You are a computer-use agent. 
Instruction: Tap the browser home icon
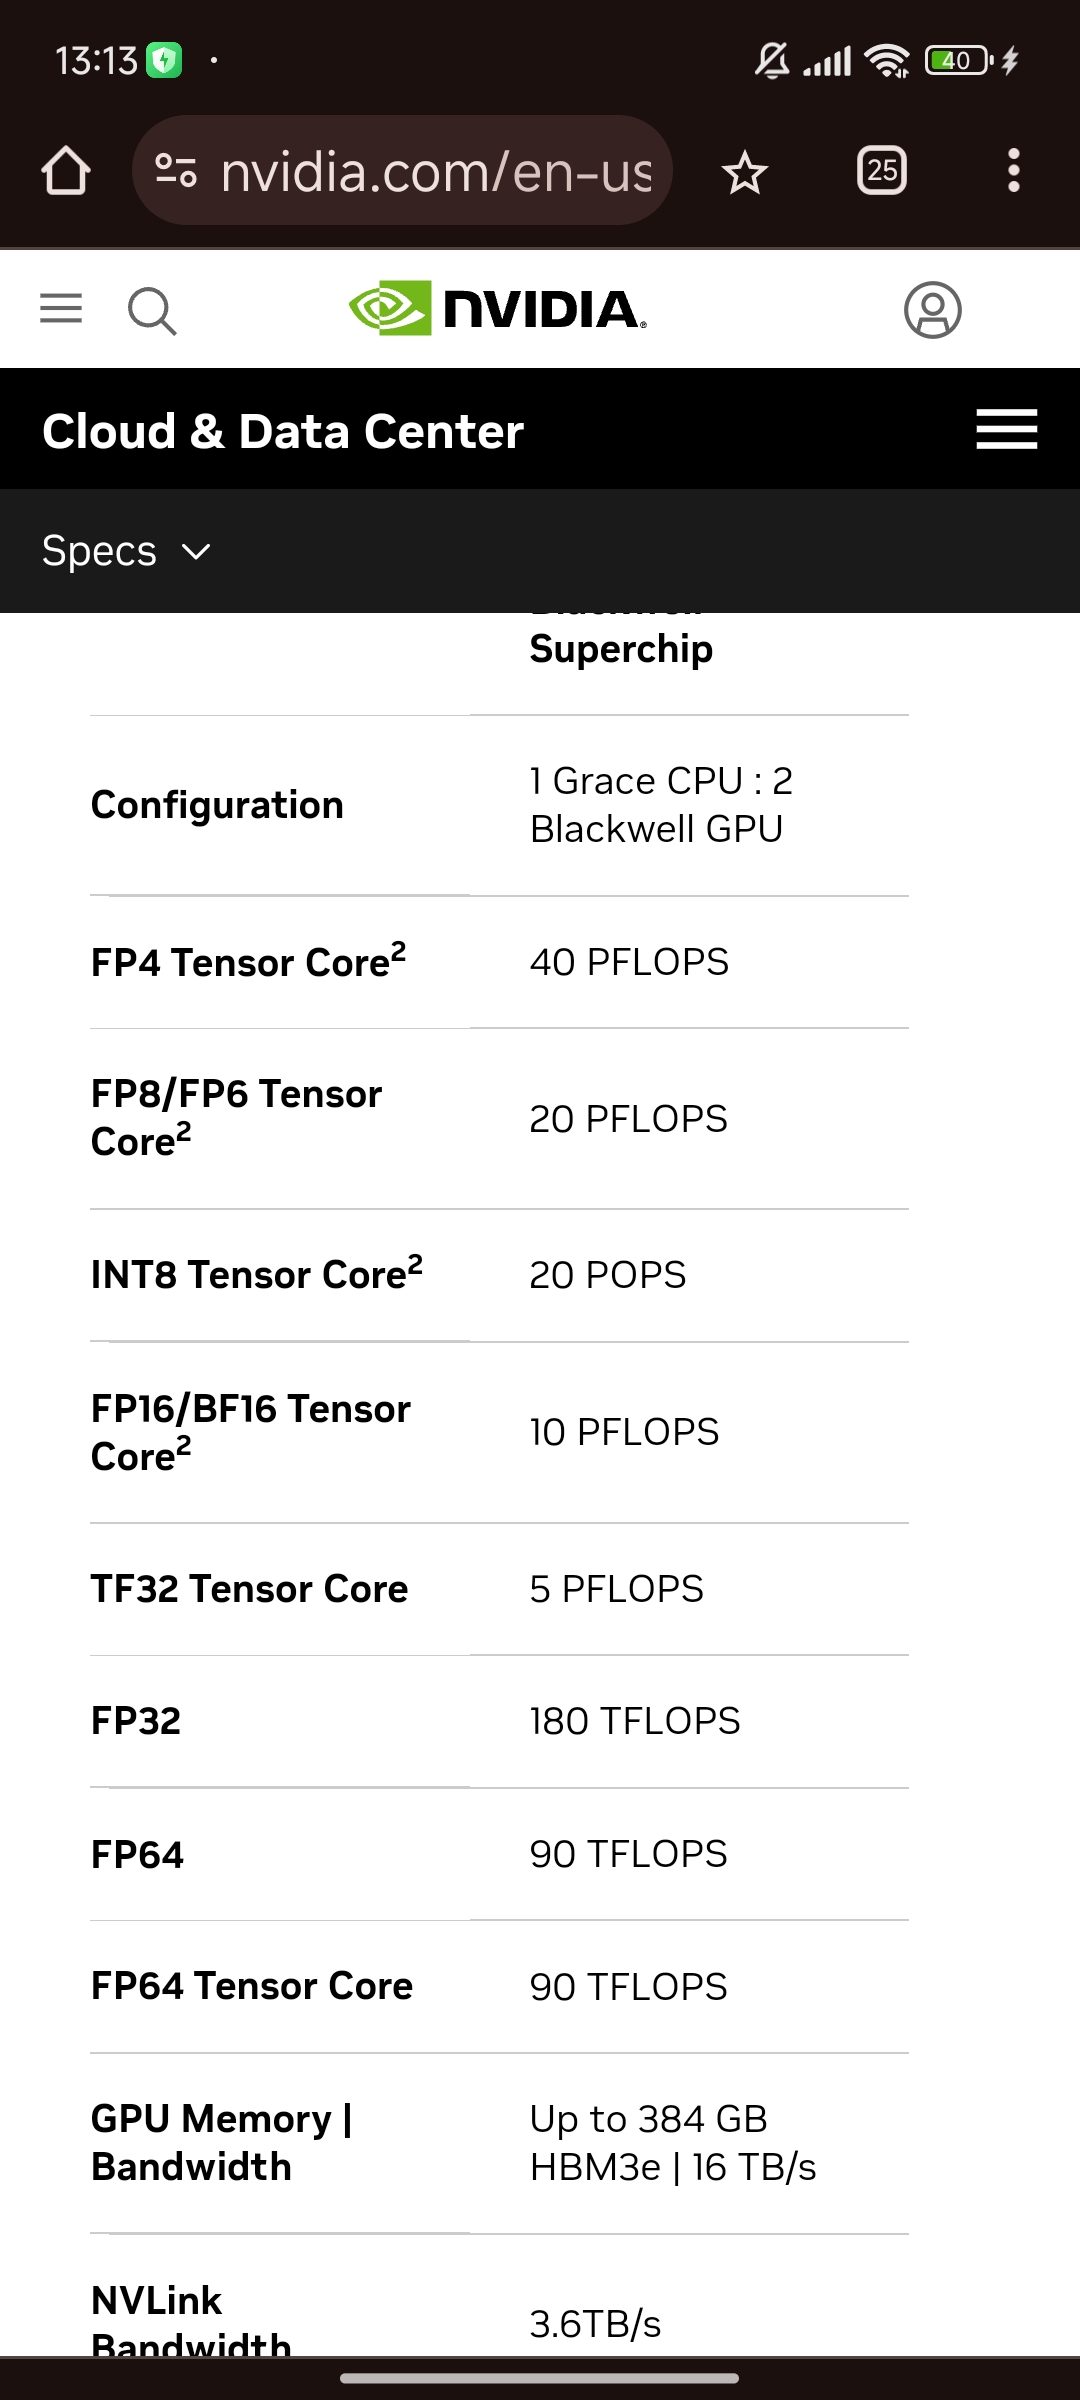(x=66, y=171)
